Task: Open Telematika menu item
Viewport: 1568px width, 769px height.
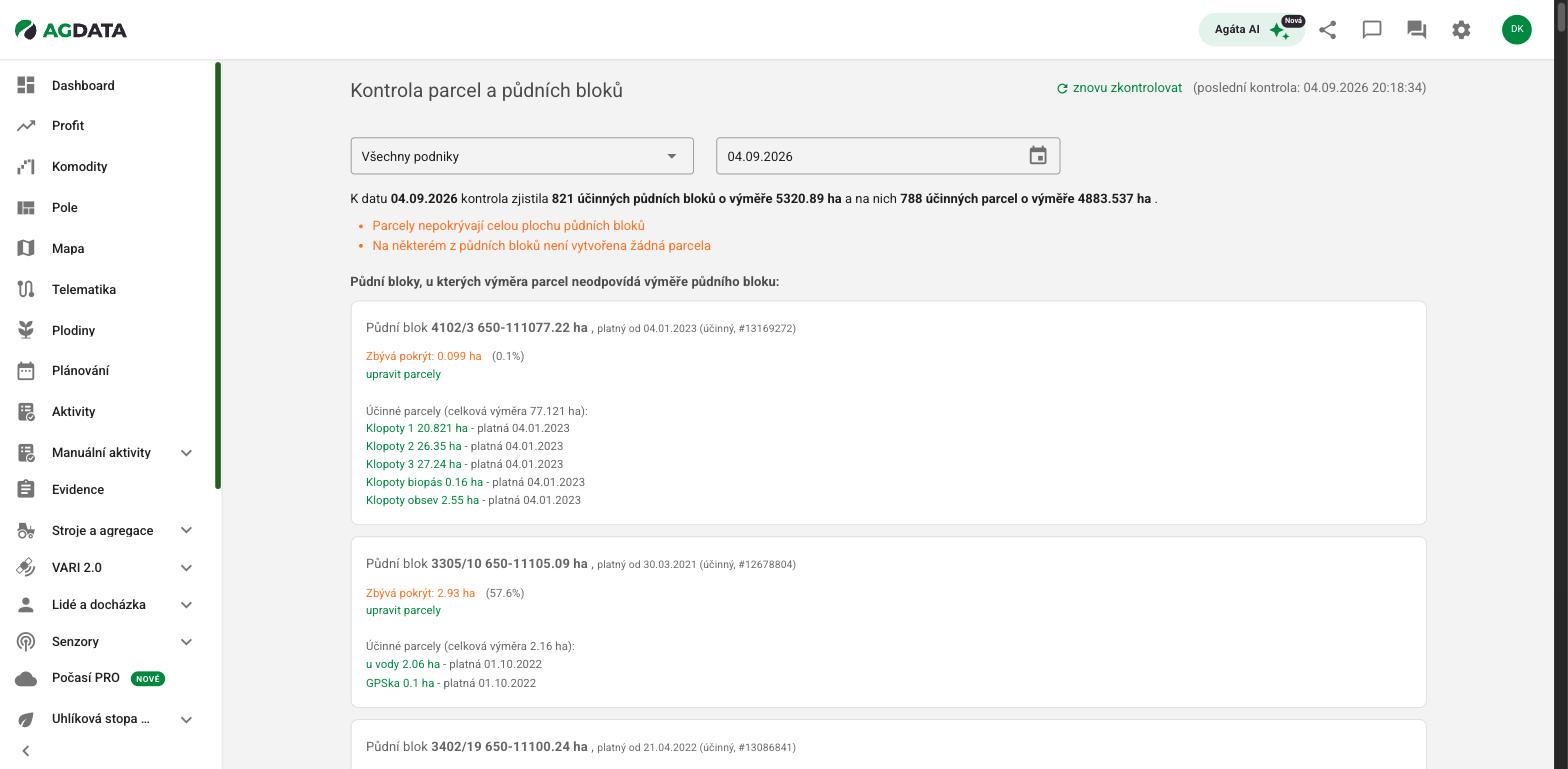Action: [84, 289]
